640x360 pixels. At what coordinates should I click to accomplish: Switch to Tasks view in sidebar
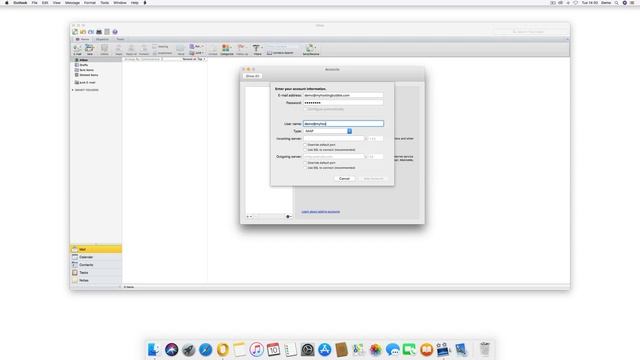[x=96, y=273]
